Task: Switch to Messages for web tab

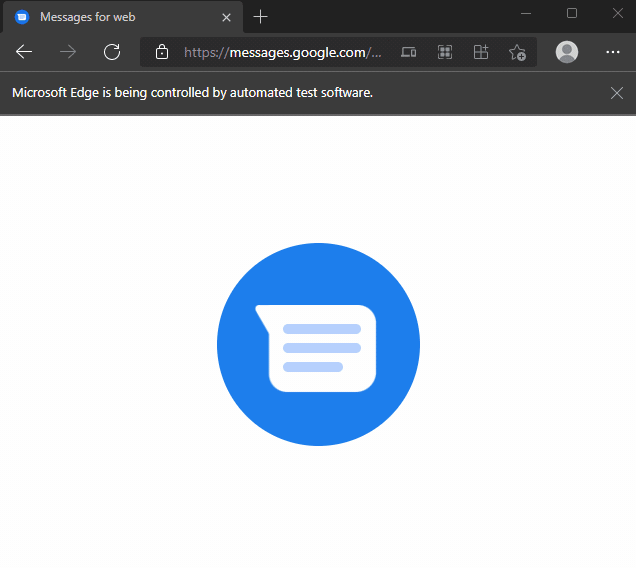Action: pyautogui.click(x=123, y=17)
